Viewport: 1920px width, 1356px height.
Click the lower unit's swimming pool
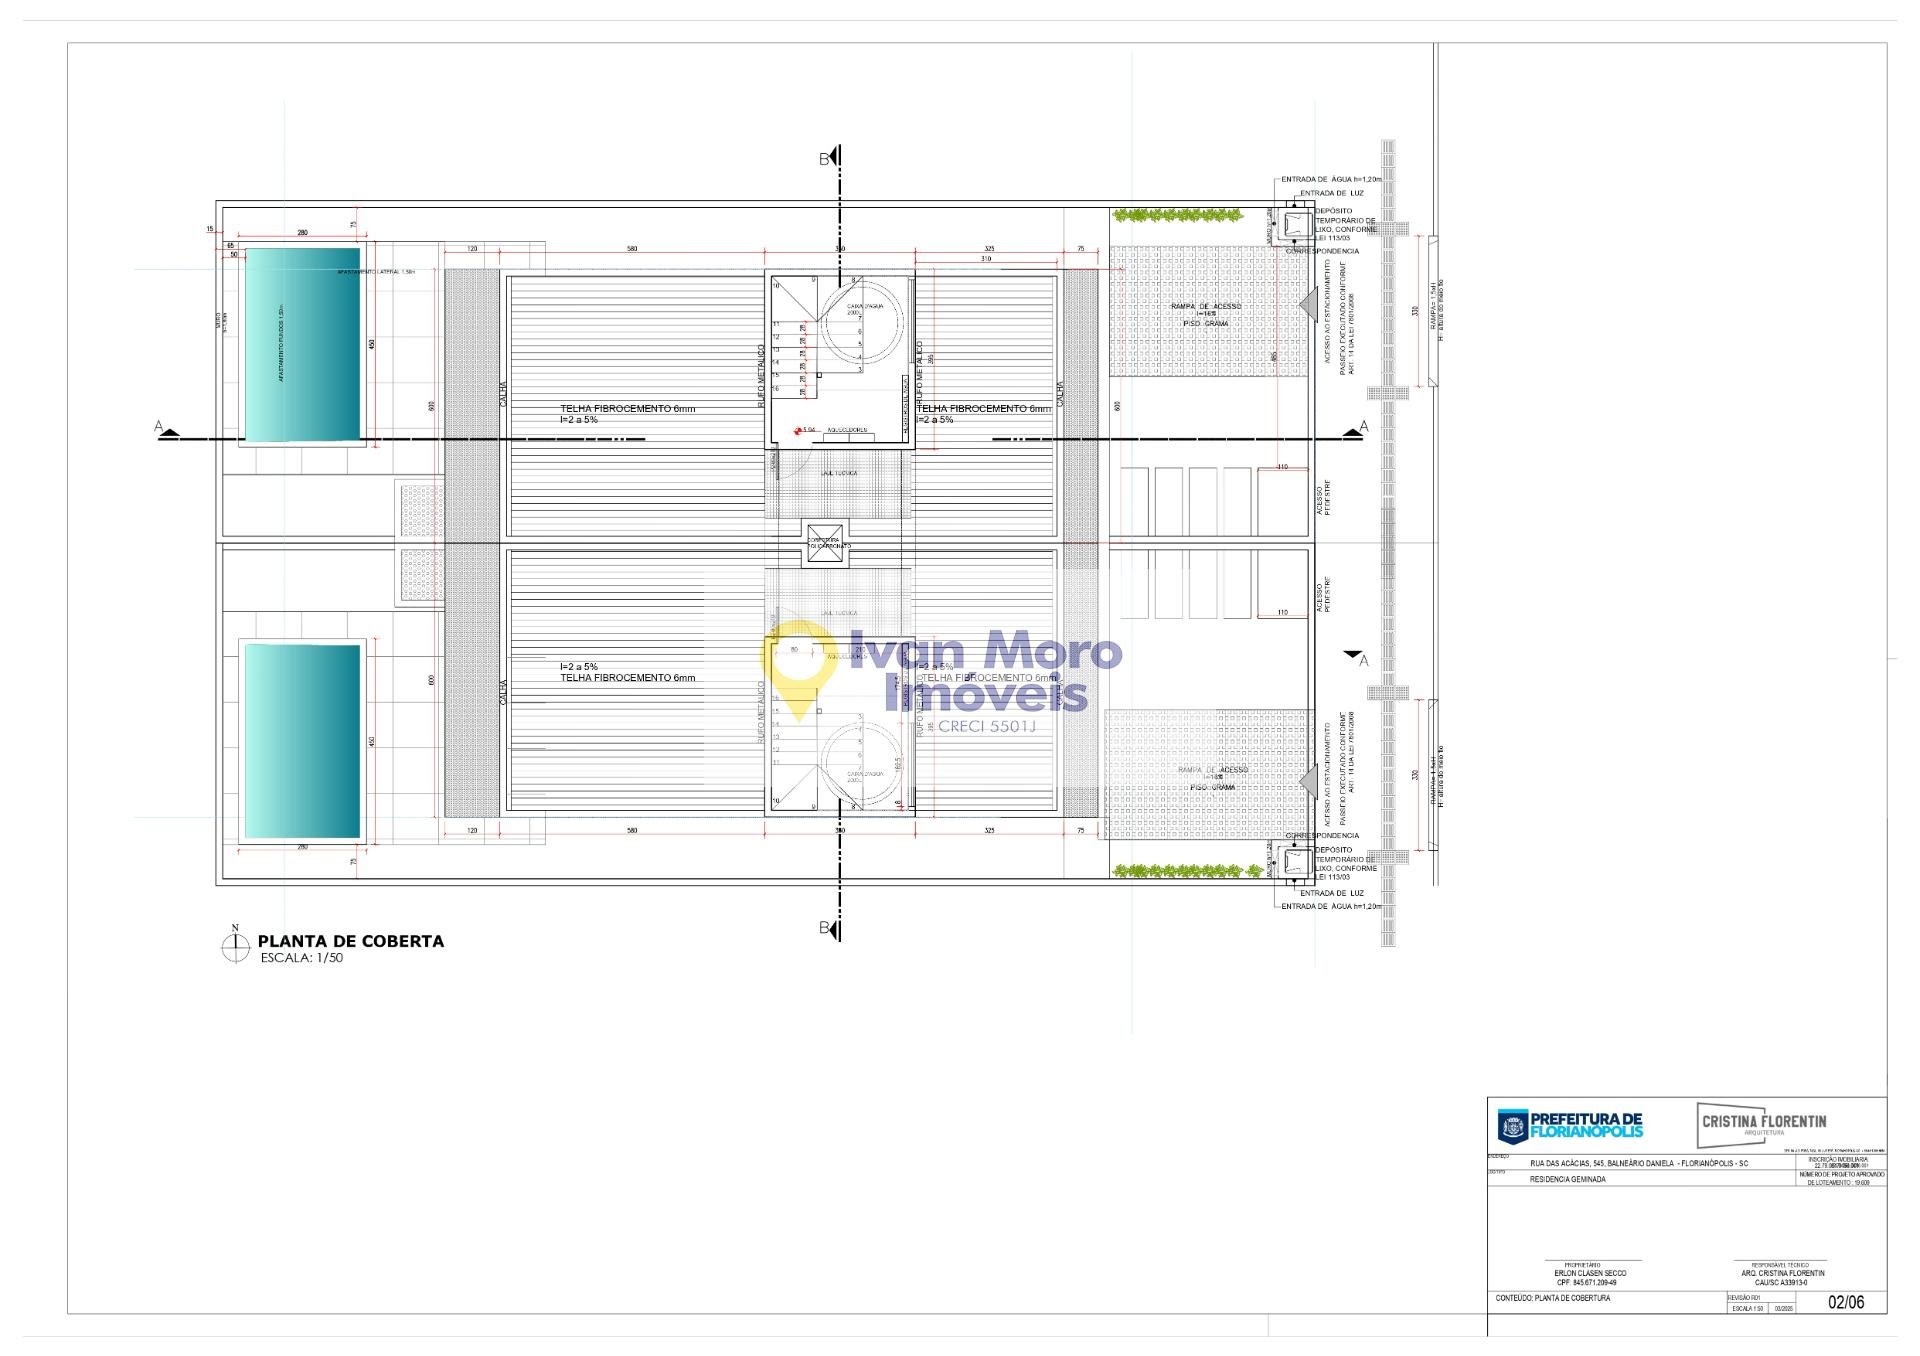pyautogui.click(x=303, y=741)
